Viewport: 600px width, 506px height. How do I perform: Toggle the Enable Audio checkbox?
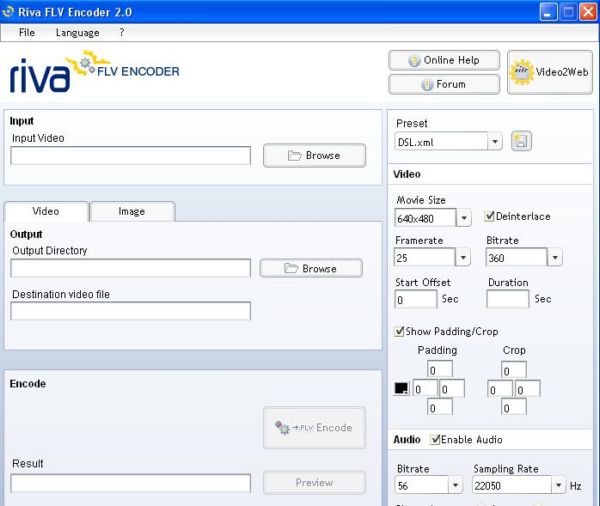click(435, 439)
